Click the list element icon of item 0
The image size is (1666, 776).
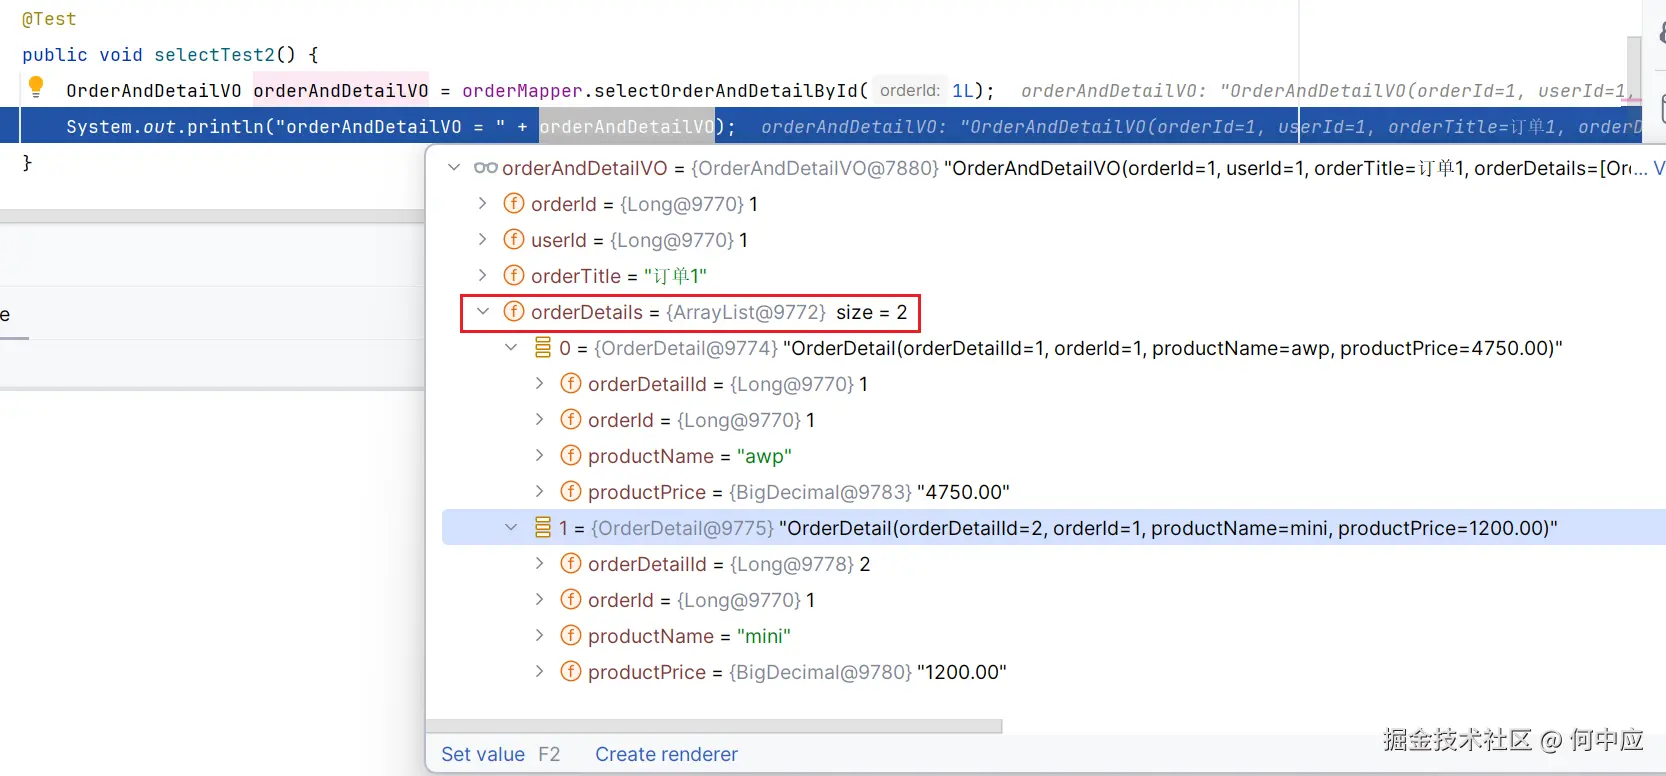543,348
